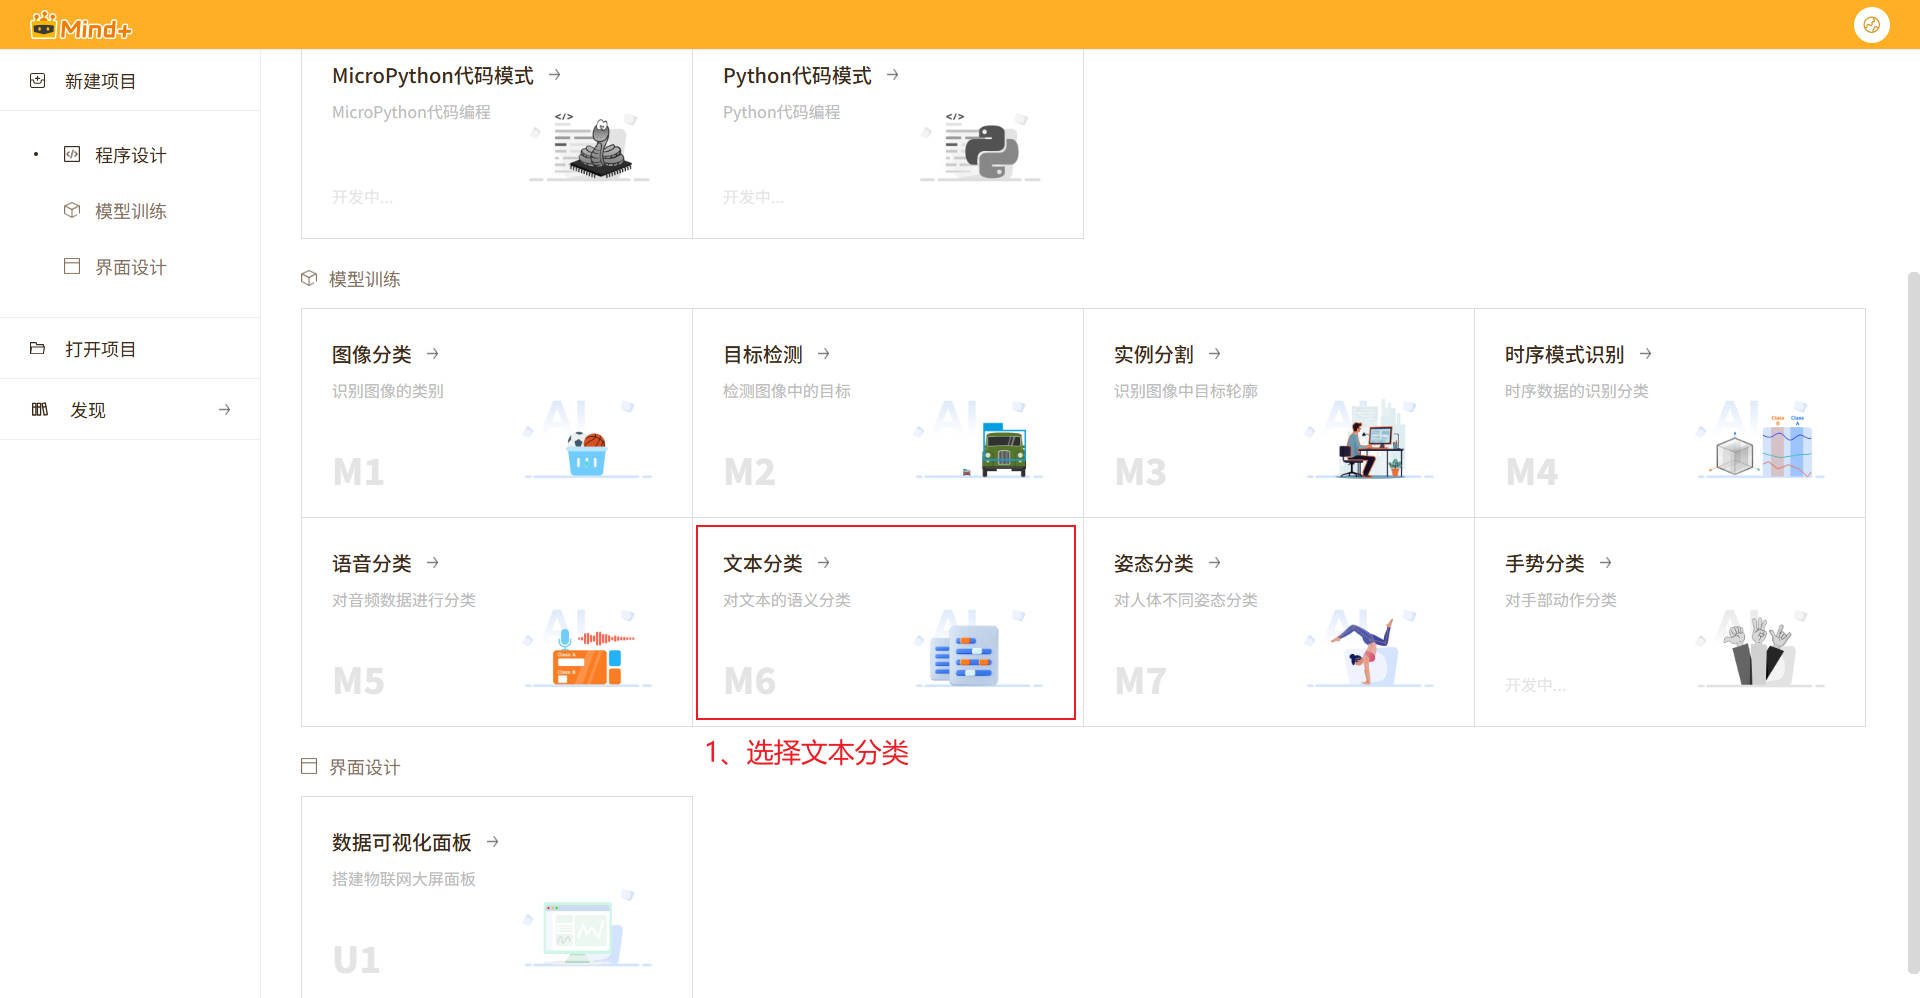Screen dimensions: 1920x998
Task: Open the 图像分类 card title
Action: coord(372,355)
